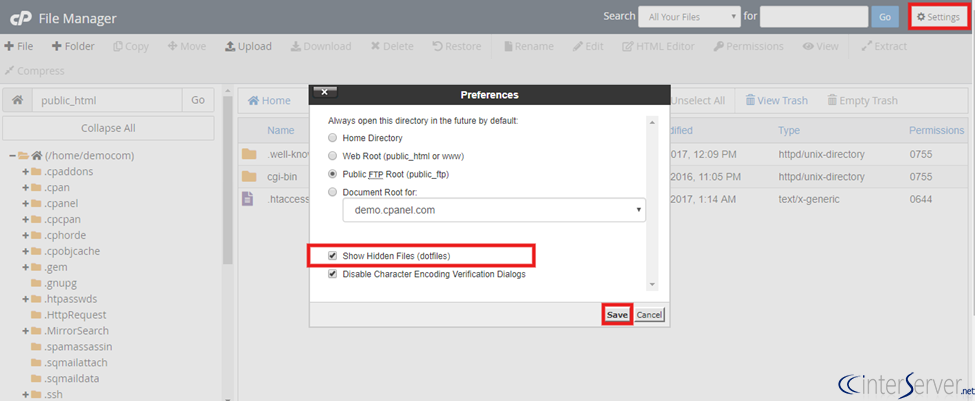Screen dimensions: 975x401
Task: Click the cPanel logo icon
Action: click(x=21, y=19)
